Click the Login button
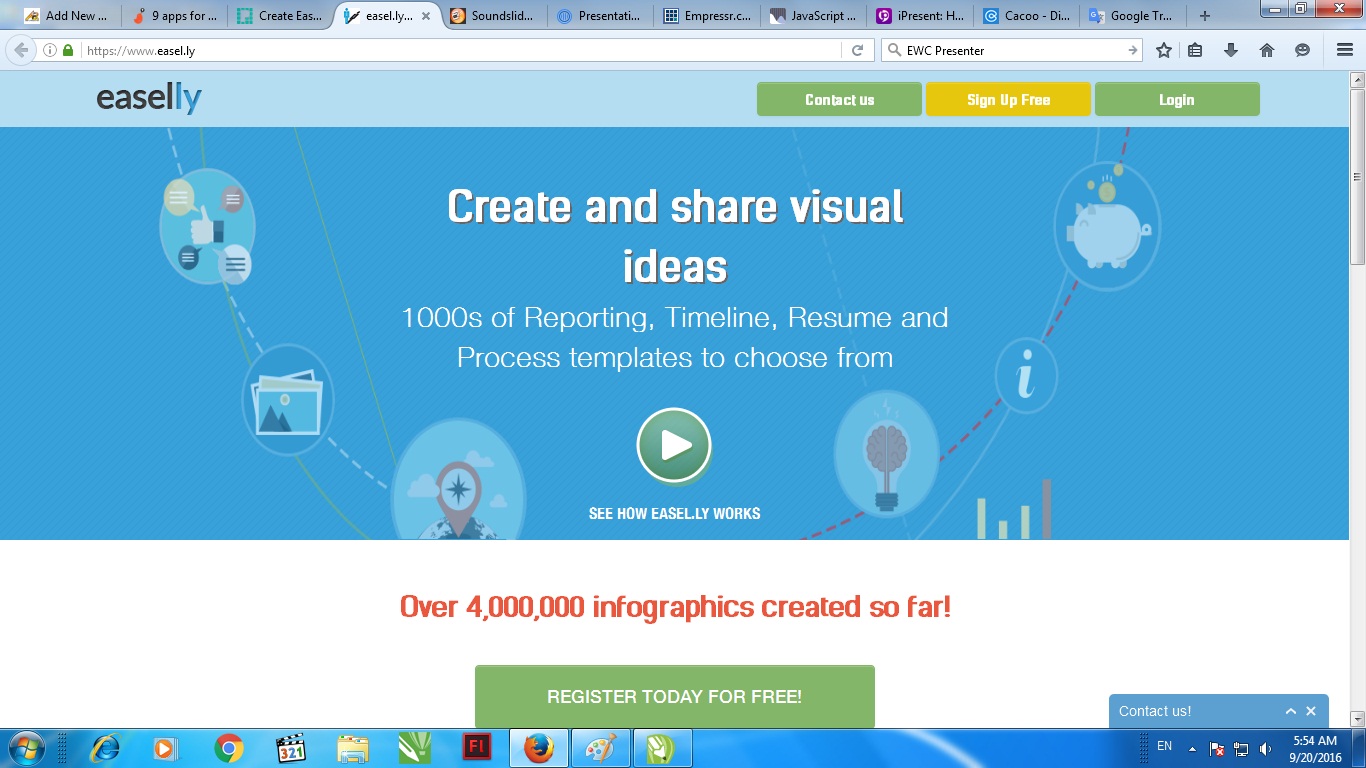Screen dimensions: 1366x768 tap(1177, 99)
